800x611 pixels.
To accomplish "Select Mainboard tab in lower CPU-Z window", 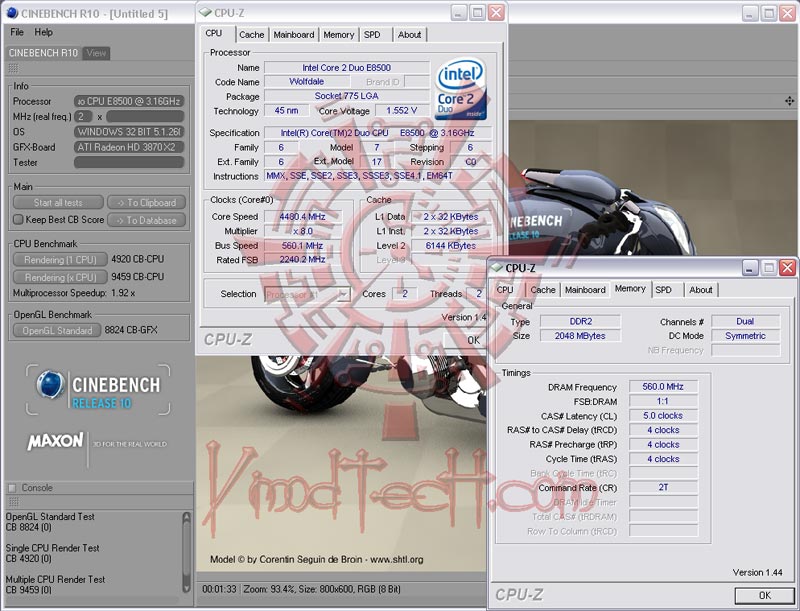I will 585,290.
